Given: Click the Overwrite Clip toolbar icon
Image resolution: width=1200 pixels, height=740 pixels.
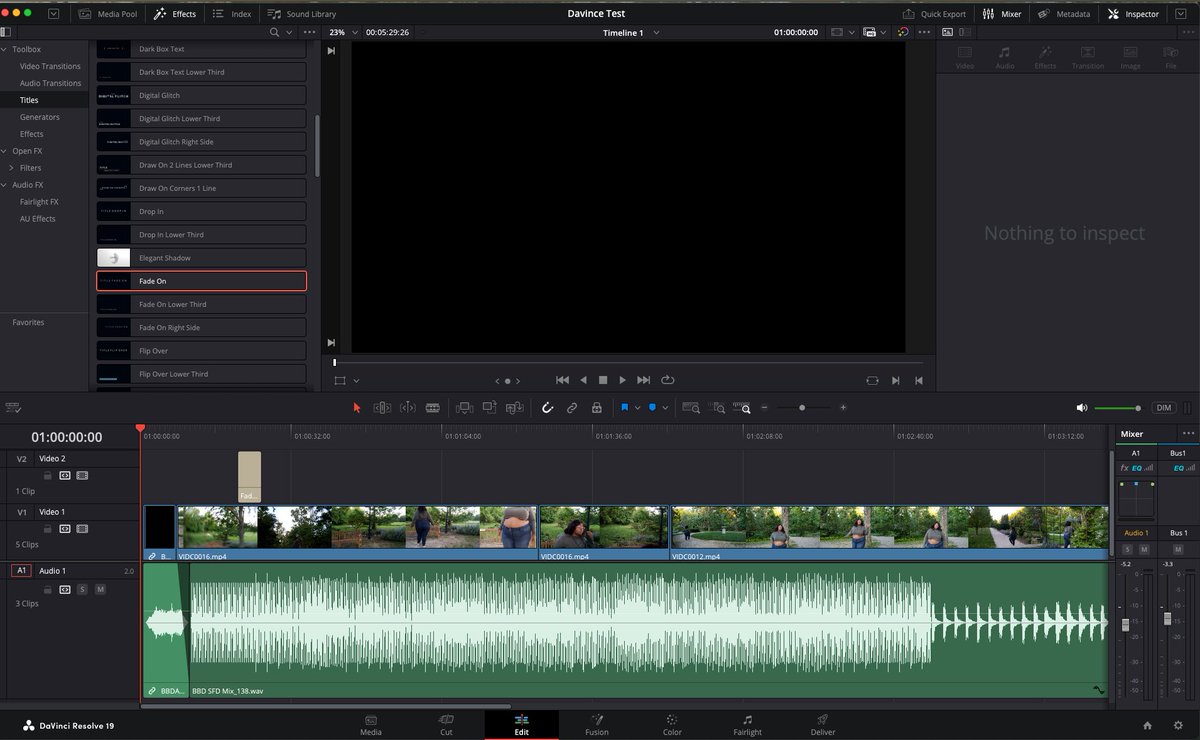Looking at the screenshot, I should [489, 408].
